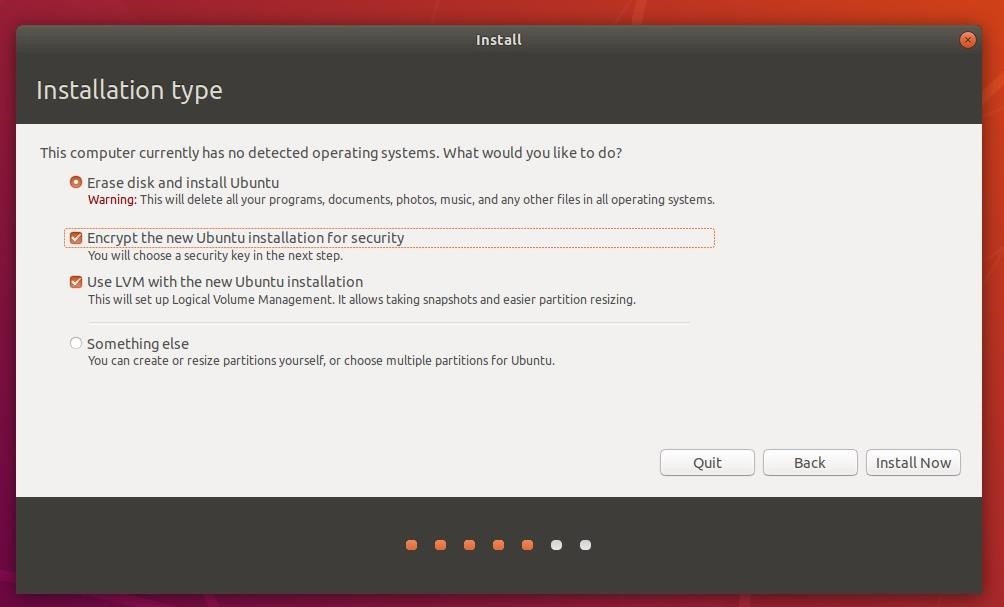Click the orange close icon in titlebar
1004x607 pixels.
tap(967, 40)
